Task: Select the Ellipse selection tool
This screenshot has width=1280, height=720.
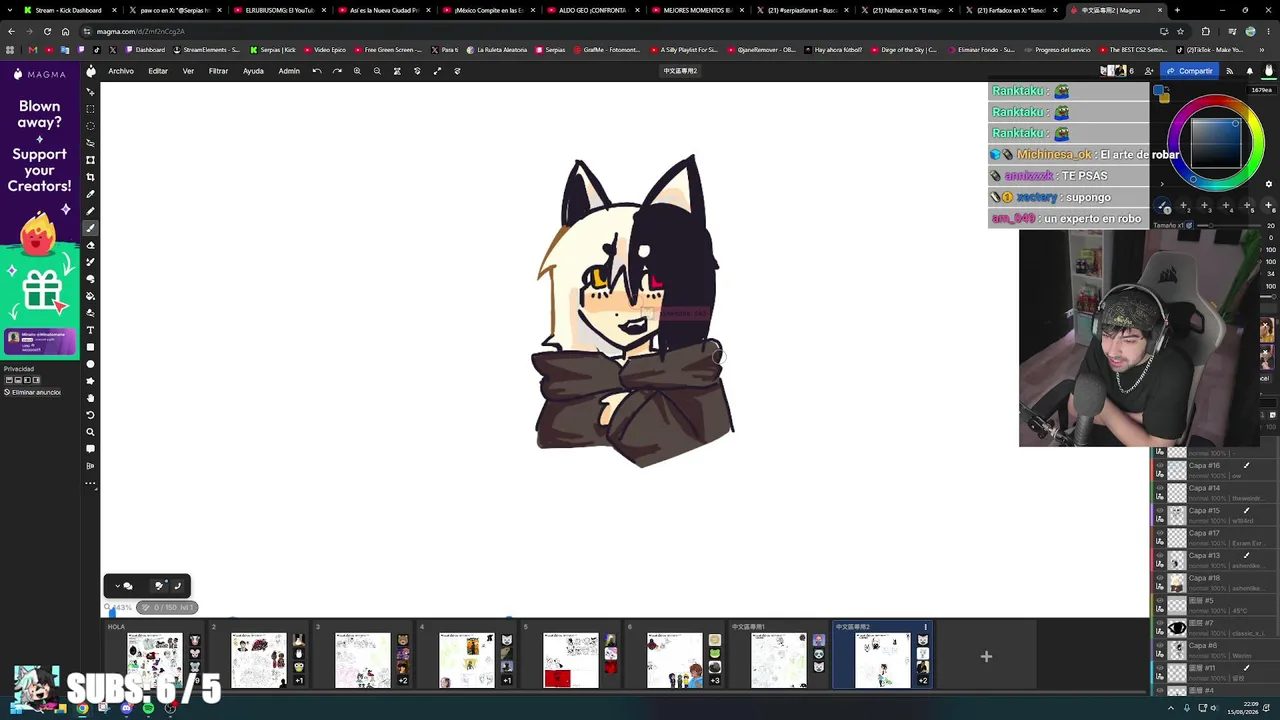Action: [90, 126]
